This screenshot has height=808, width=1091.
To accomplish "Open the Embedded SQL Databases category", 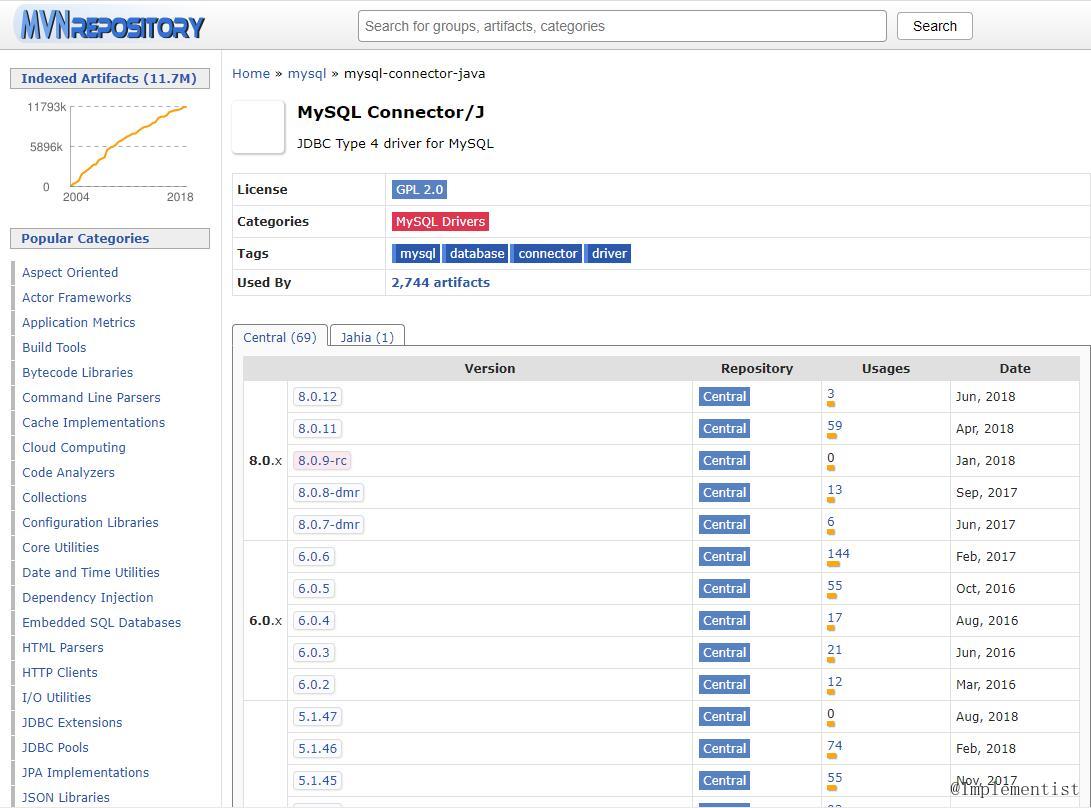I will pyautogui.click(x=102, y=623).
